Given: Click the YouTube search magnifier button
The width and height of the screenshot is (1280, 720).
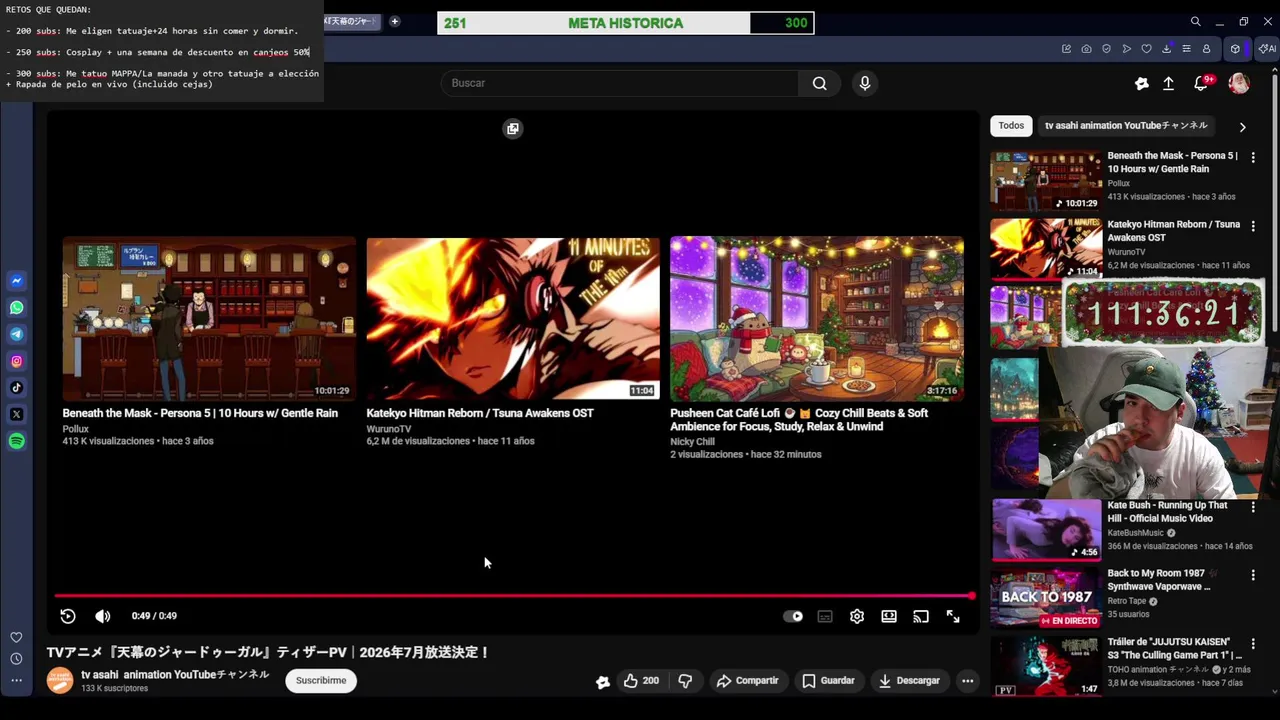Looking at the screenshot, I should pos(819,83).
